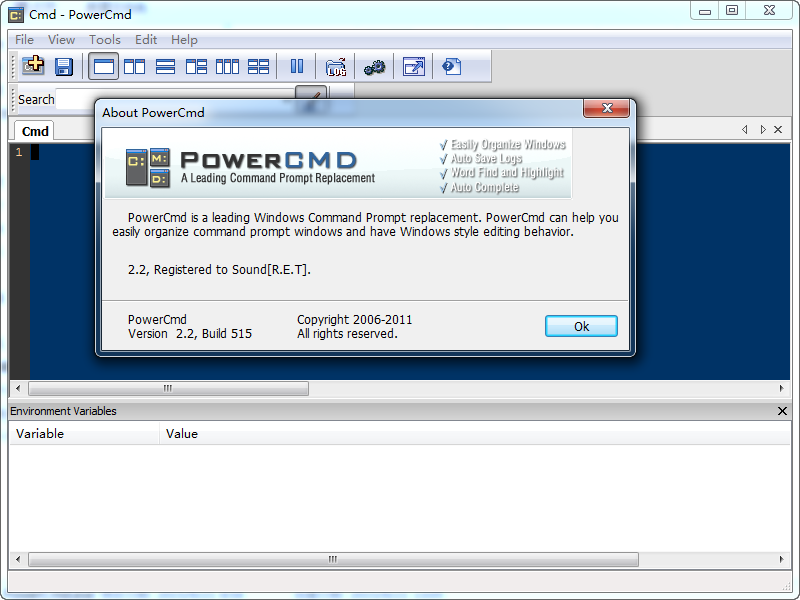This screenshot has height=600, width=800.
Task: Click the save log floppy icon
Action: (x=64, y=66)
